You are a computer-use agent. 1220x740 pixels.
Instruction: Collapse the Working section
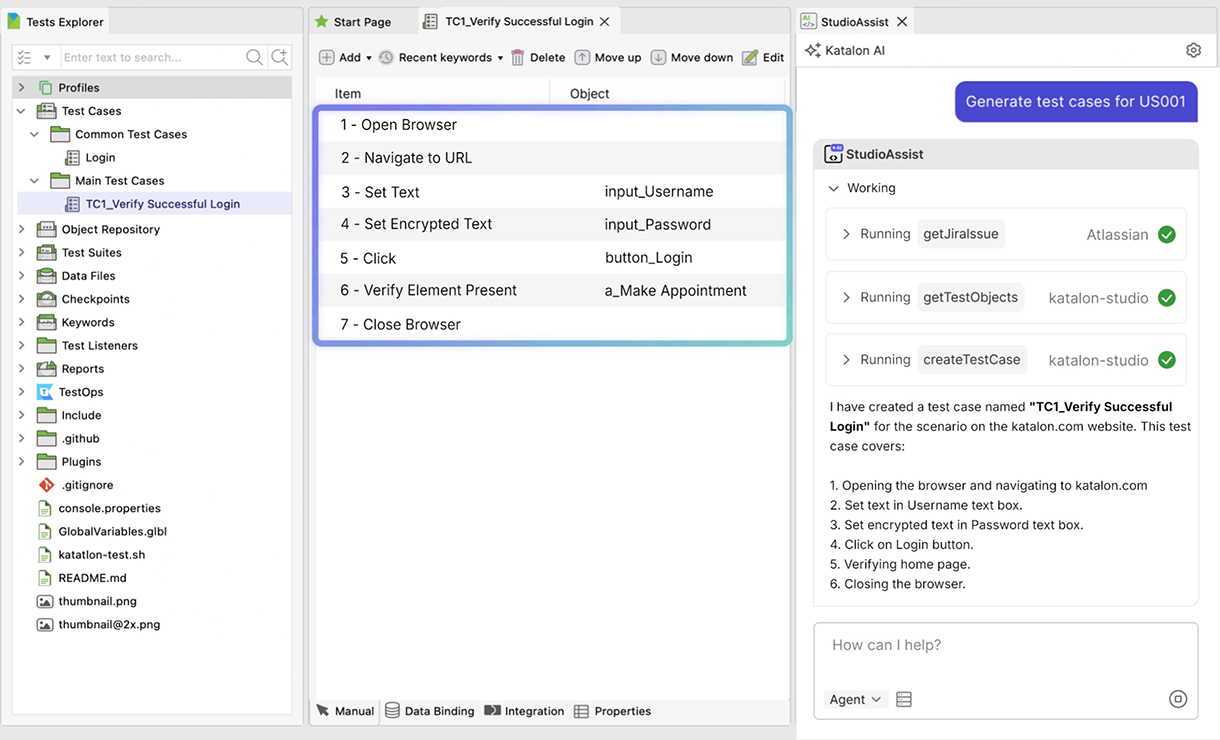(x=834, y=188)
